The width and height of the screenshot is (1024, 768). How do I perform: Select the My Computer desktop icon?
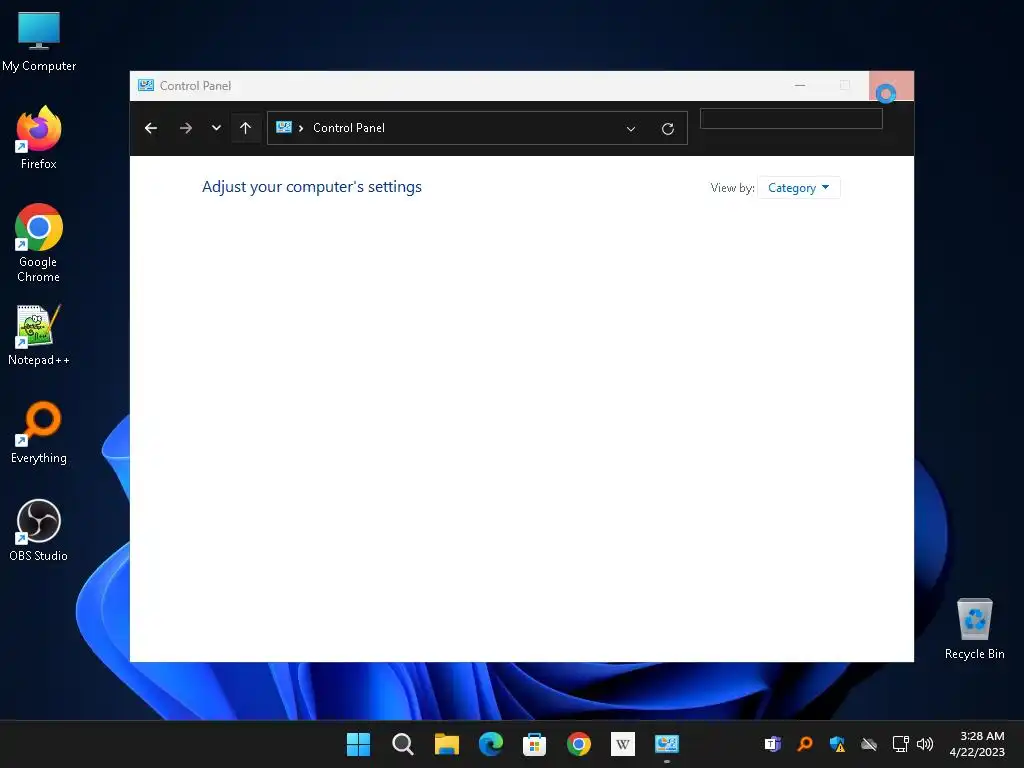point(39,41)
